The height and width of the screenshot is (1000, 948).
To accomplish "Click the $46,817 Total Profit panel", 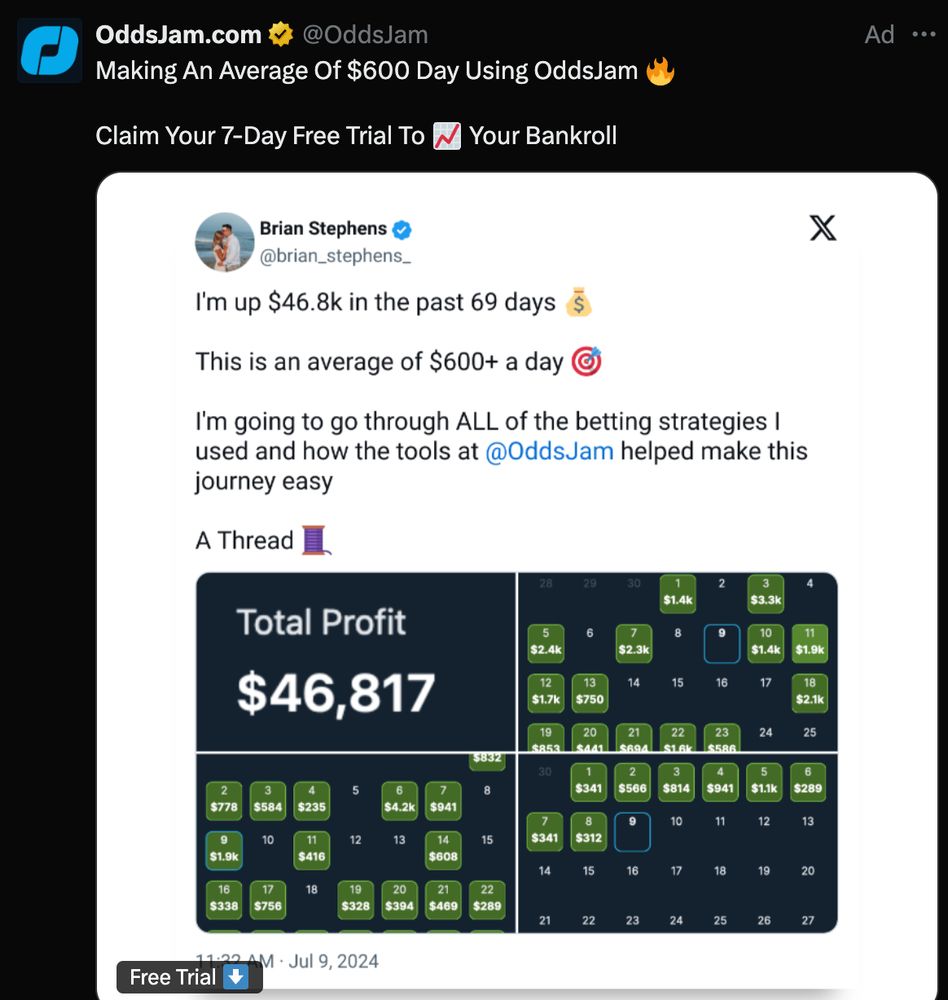I will (356, 662).
